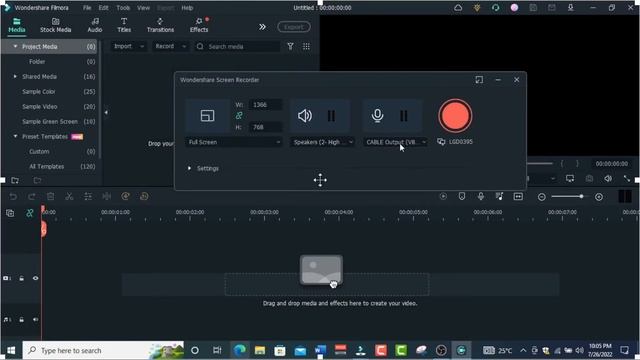
Task: Select Sample Green Screen item
Action: [x=50, y=122]
